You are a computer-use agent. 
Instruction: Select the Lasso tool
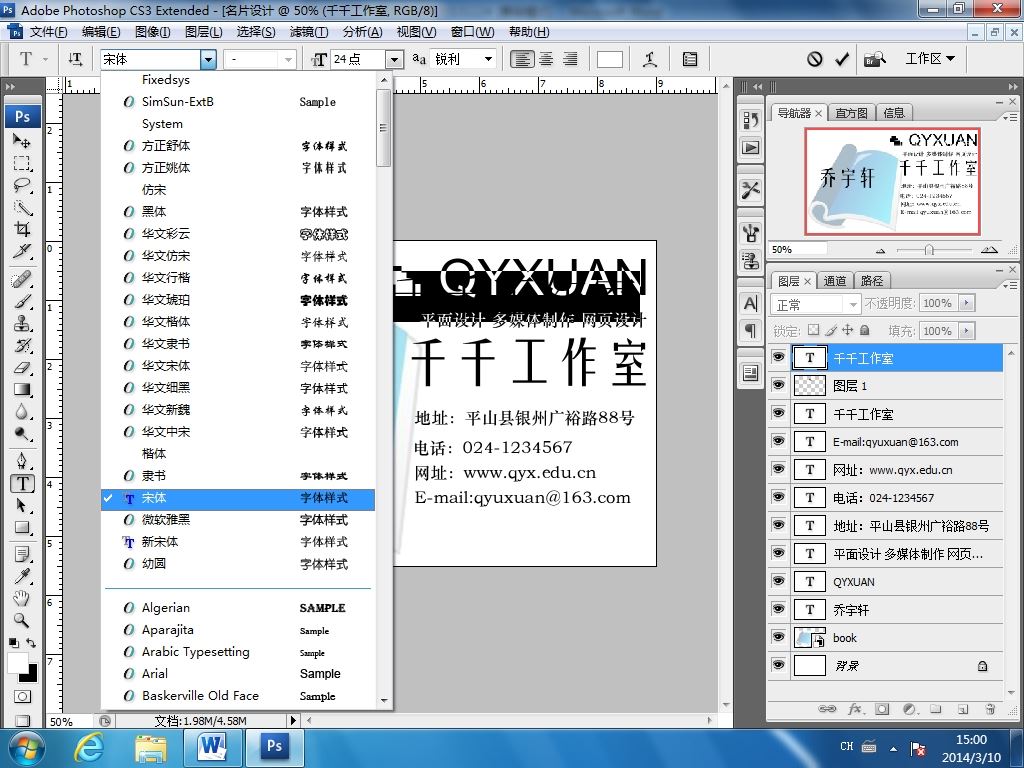[x=22, y=185]
